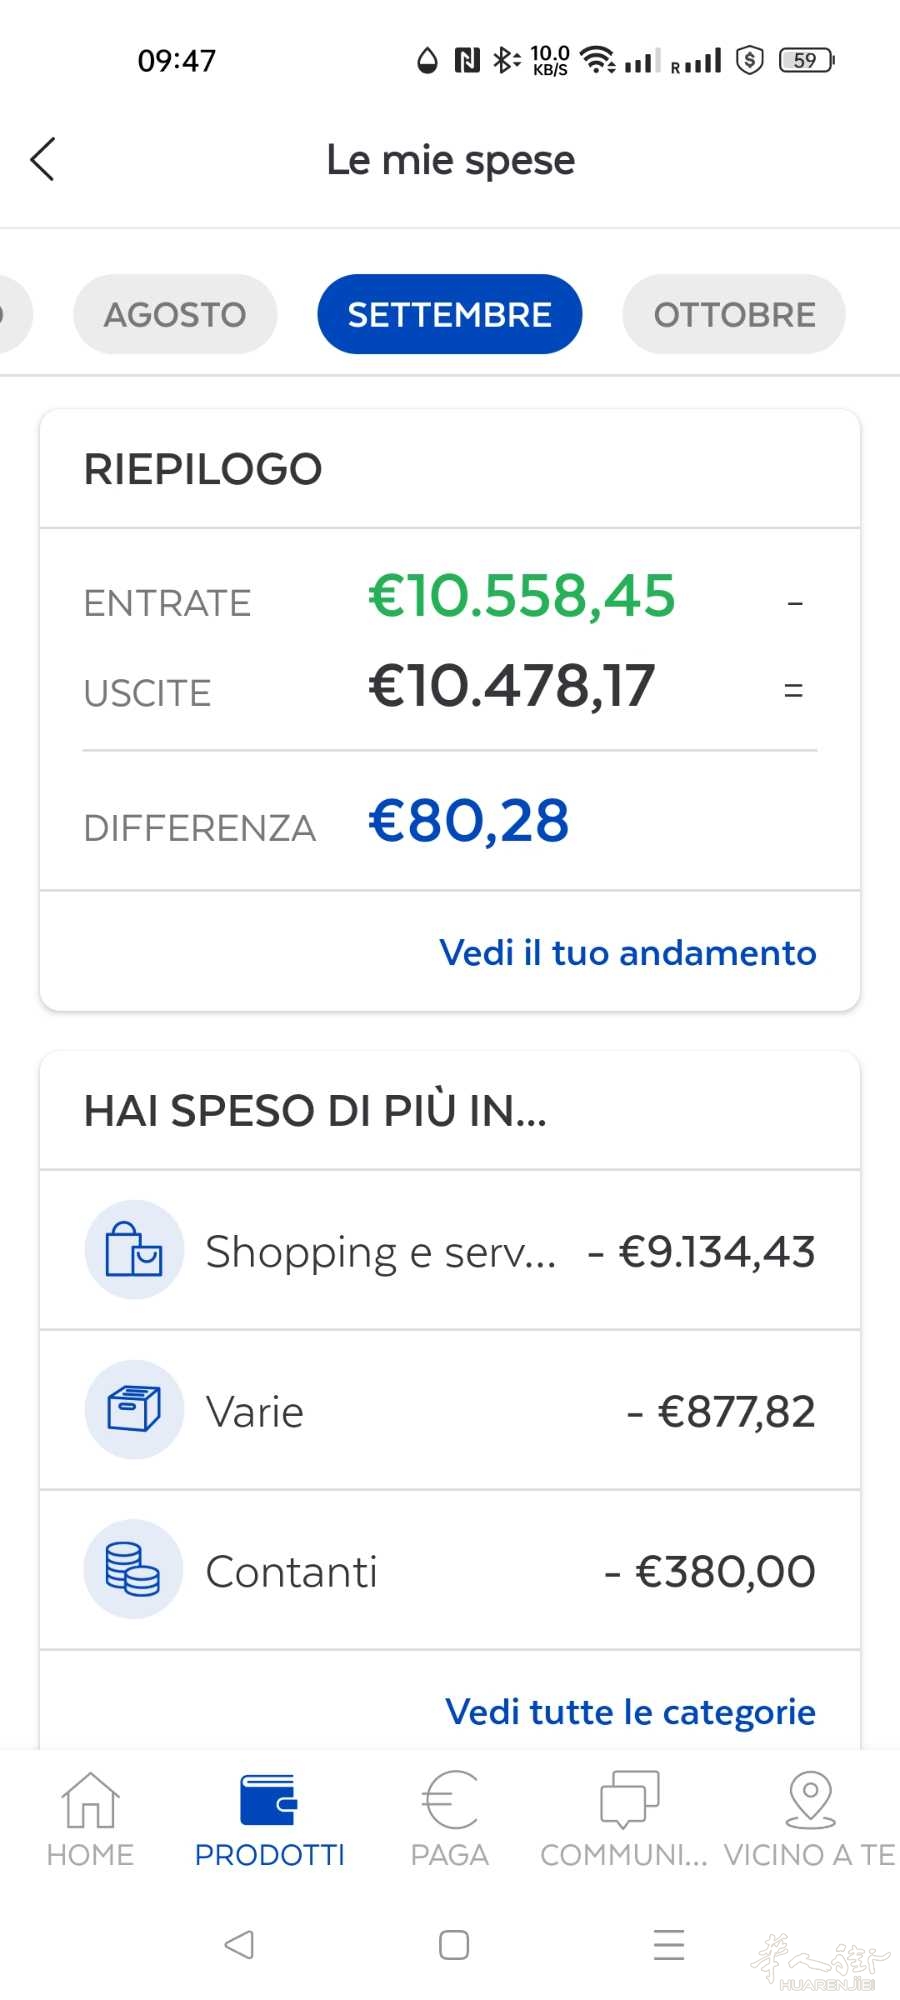Tap the partially visible previous month pill
900x2000 pixels.
pyautogui.click(x=14, y=314)
